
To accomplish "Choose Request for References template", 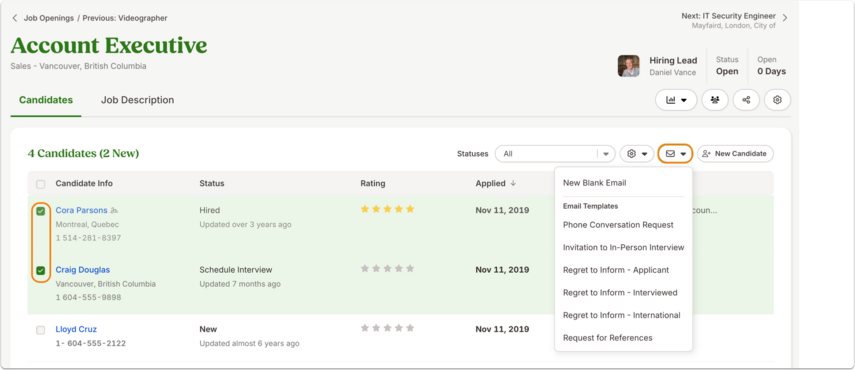I will (x=607, y=338).
